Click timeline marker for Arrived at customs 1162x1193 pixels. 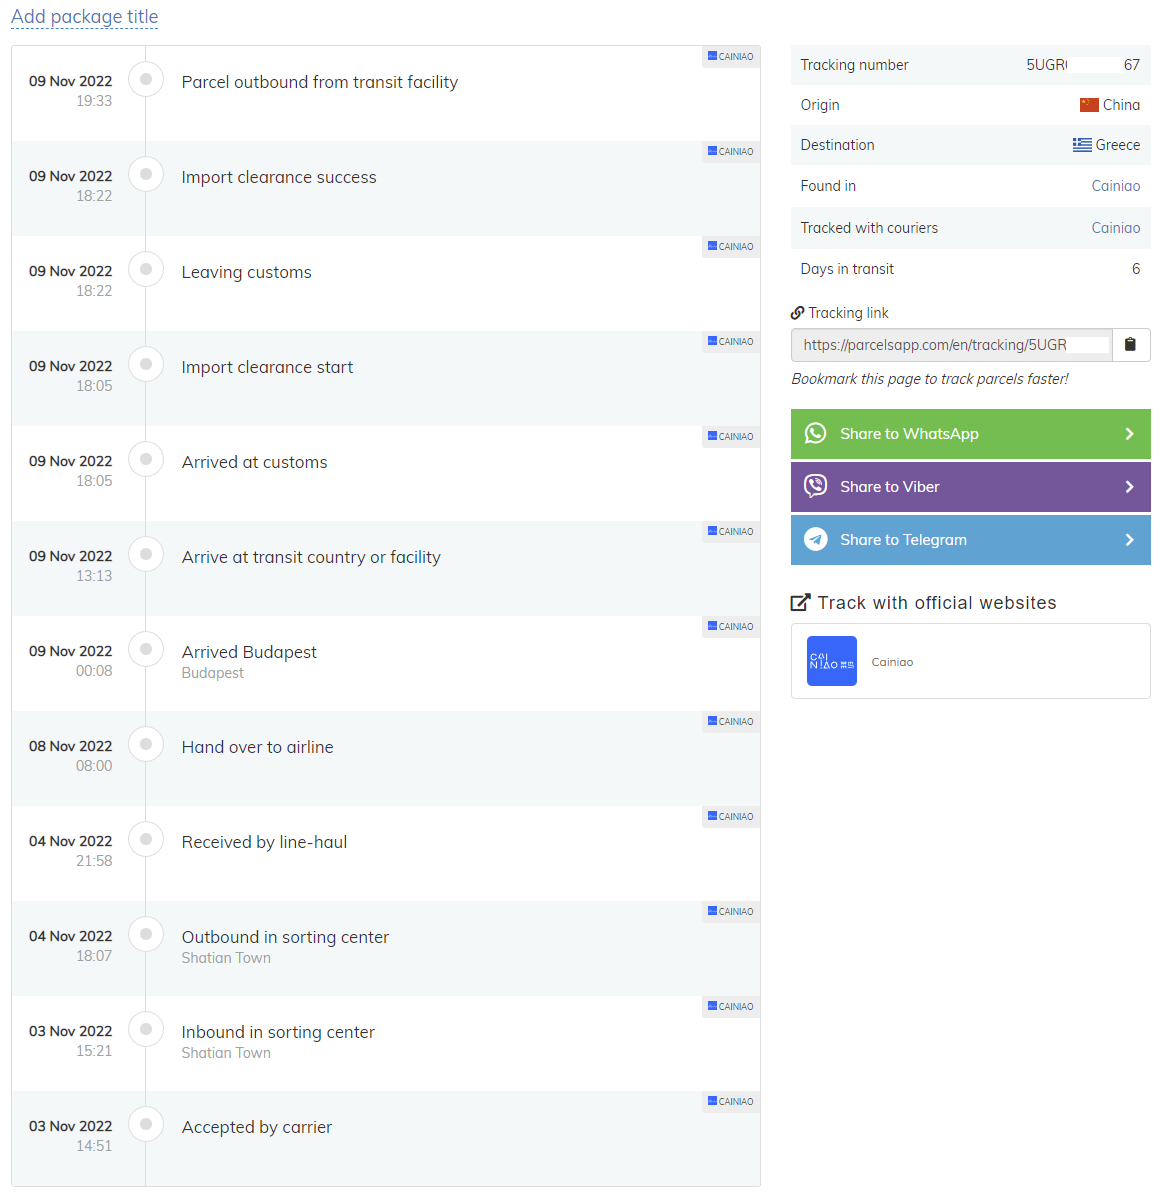[x=146, y=460]
